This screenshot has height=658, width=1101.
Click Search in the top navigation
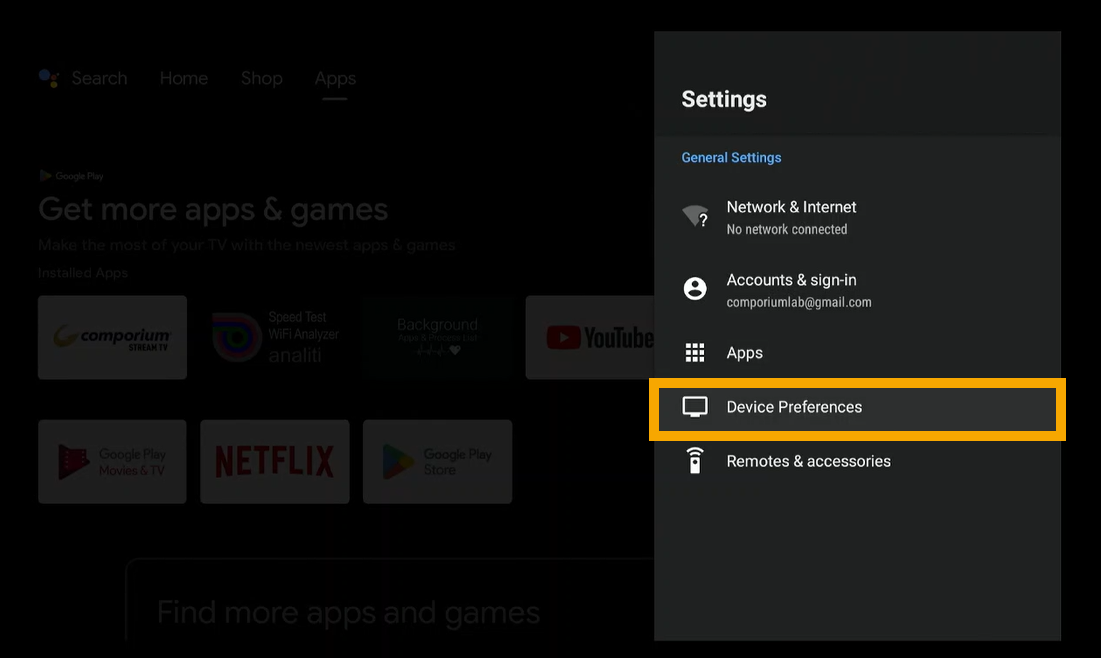click(99, 78)
